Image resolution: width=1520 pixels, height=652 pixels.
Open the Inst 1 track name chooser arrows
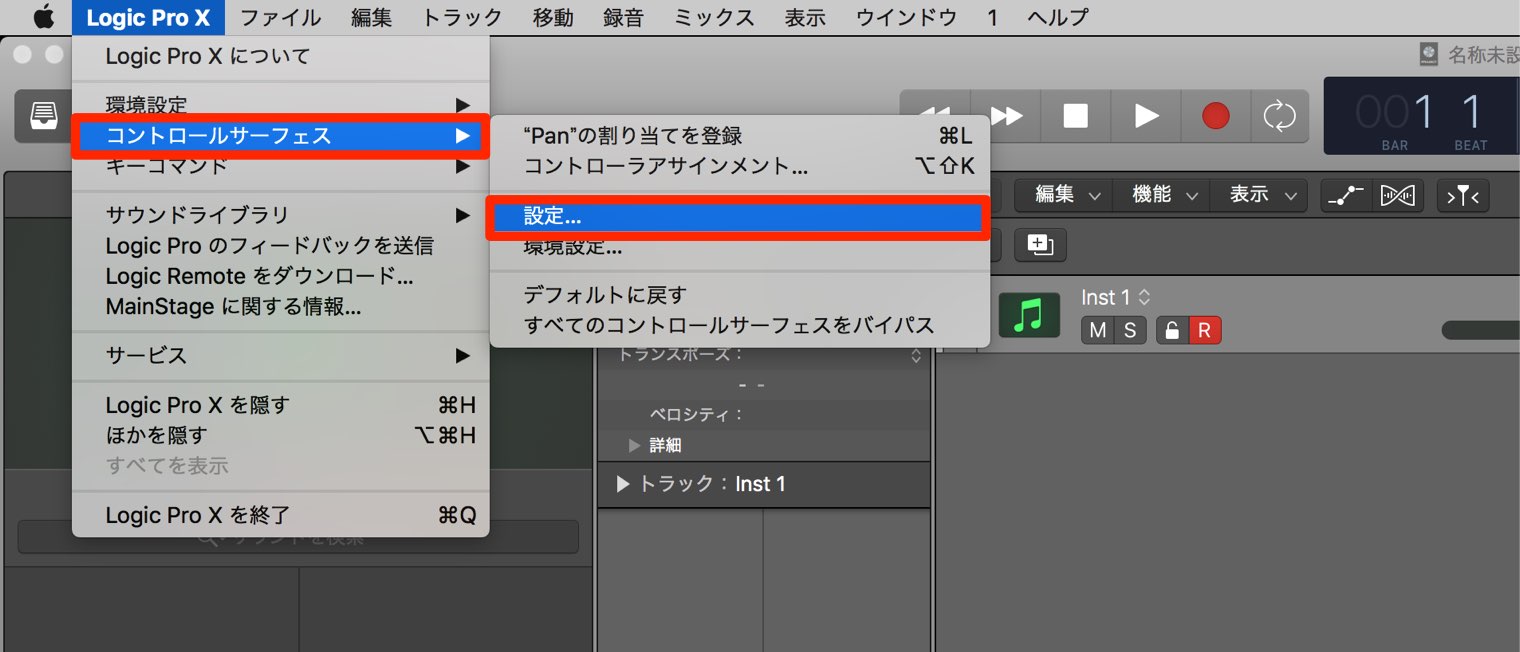click(1145, 297)
